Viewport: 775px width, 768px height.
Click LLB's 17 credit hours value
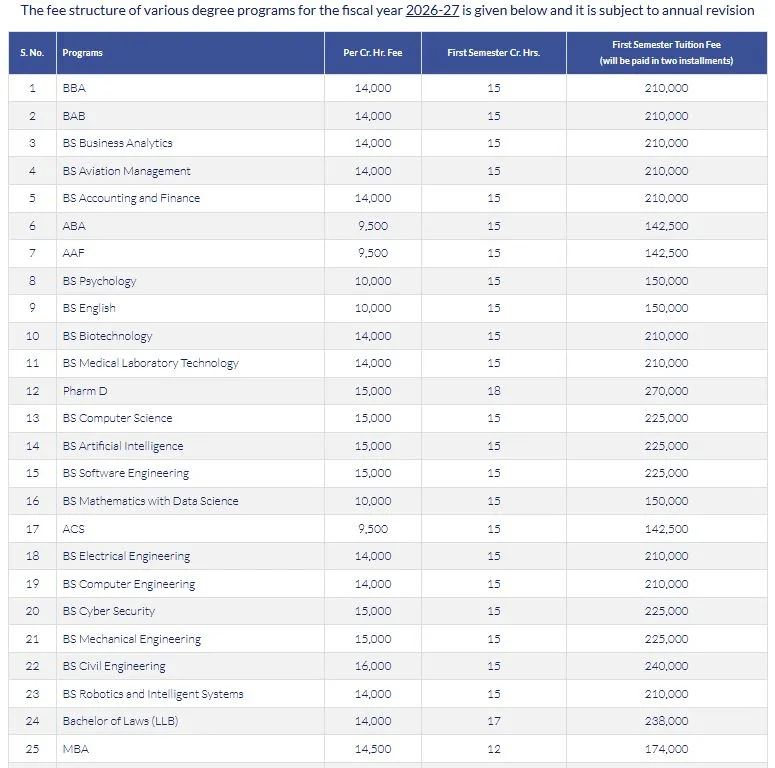(494, 721)
